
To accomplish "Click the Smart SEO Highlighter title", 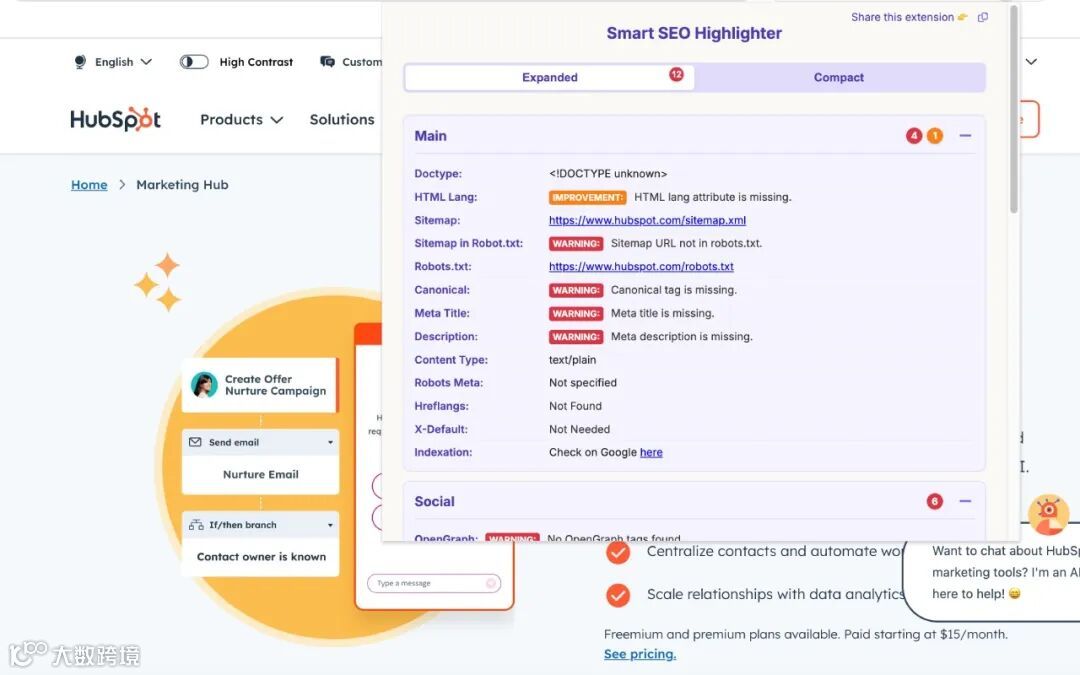I will tap(694, 33).
